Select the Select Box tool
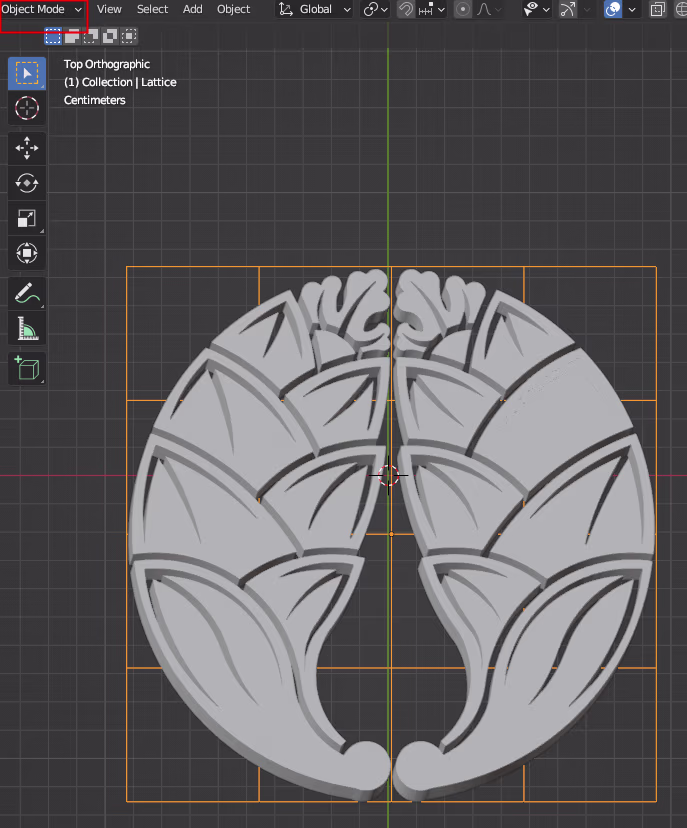The image size is (687, 828). coord(27,73)
